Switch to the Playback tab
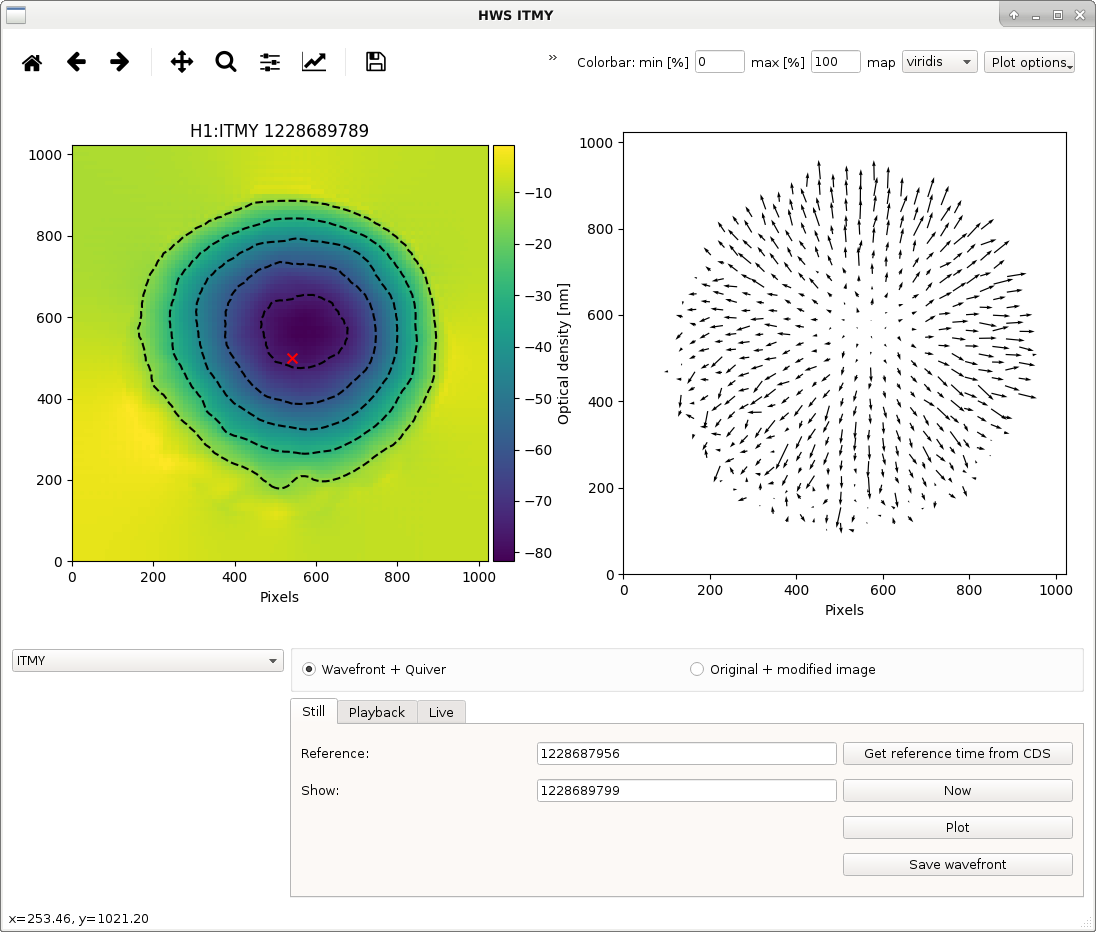Screen dimensions: 1096x932 (x=377, y=712)
